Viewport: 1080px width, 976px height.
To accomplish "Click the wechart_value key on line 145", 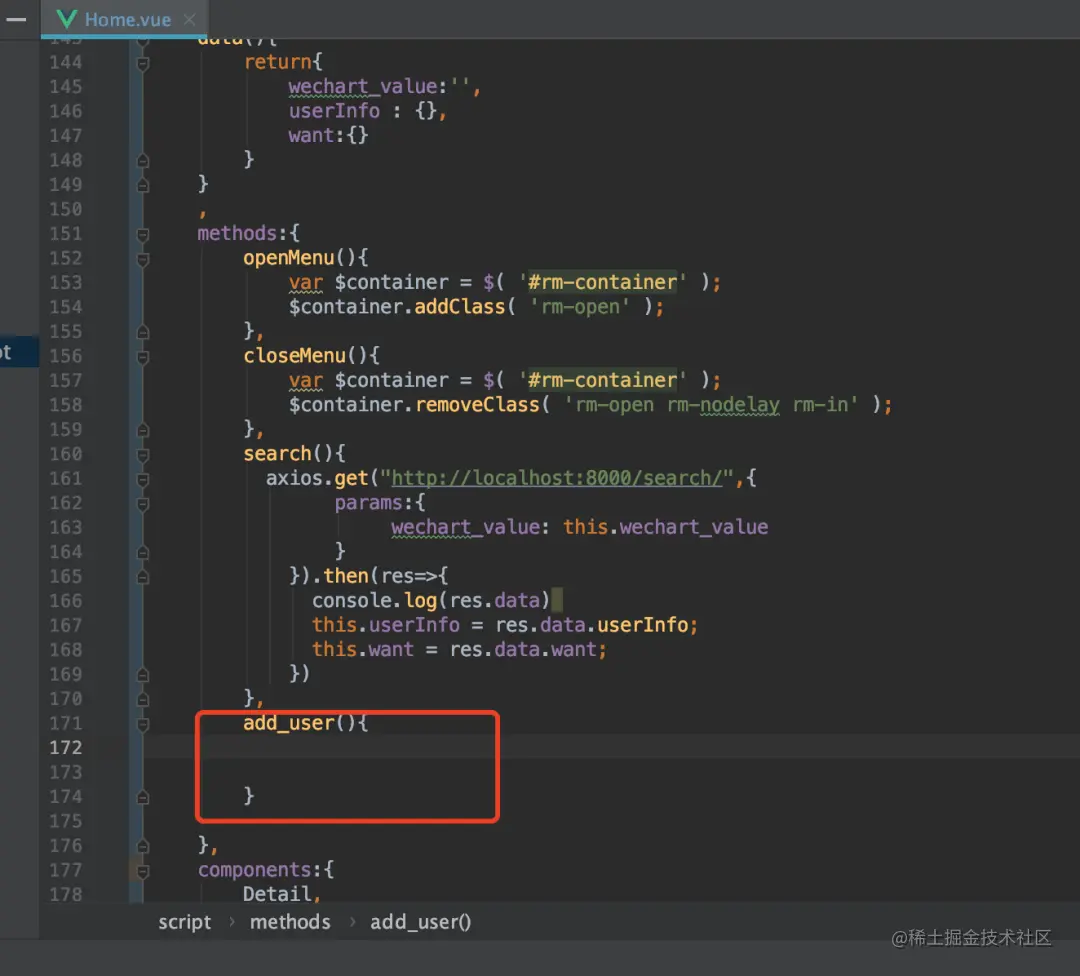I will [362, 86].
